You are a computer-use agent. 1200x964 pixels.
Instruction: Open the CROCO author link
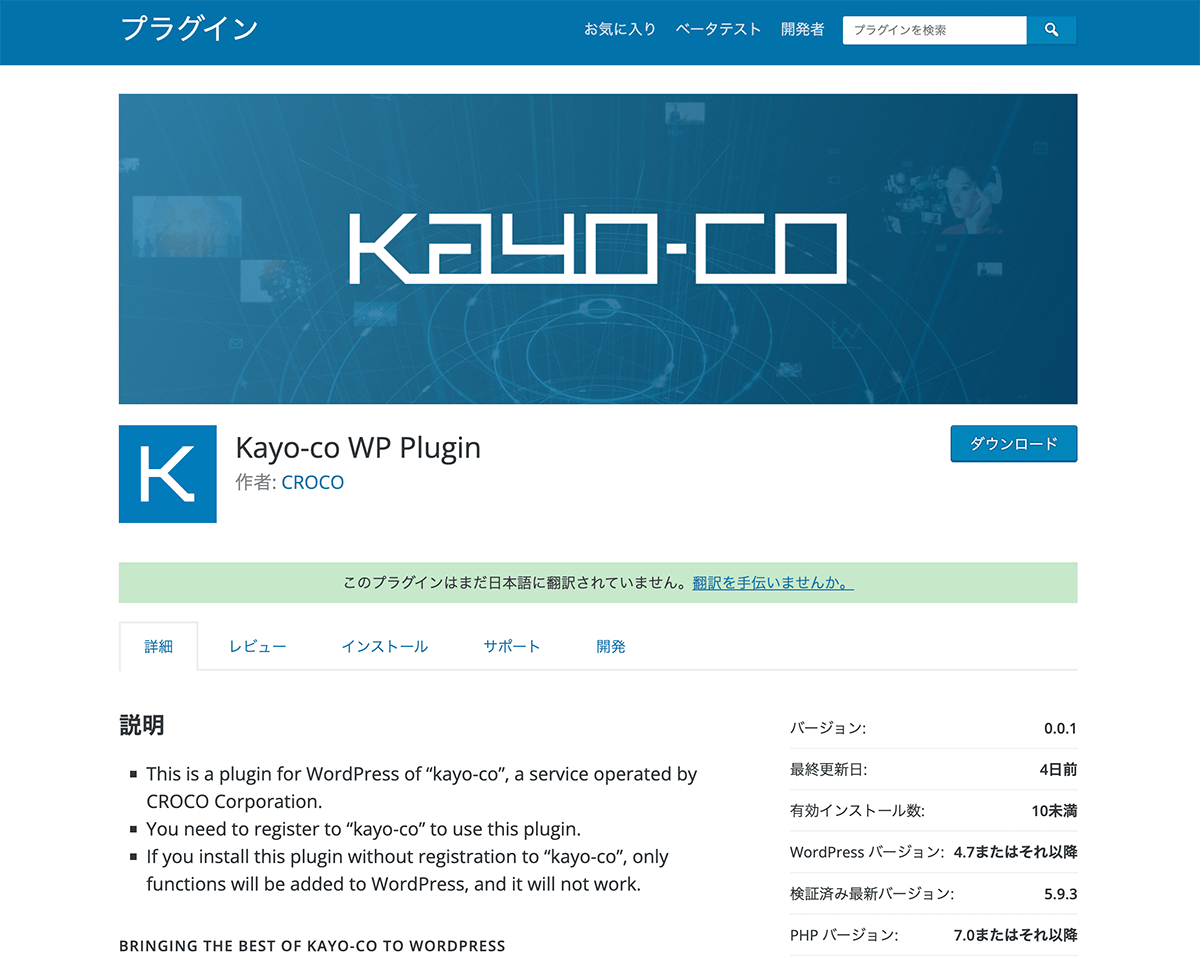(313, 482)
